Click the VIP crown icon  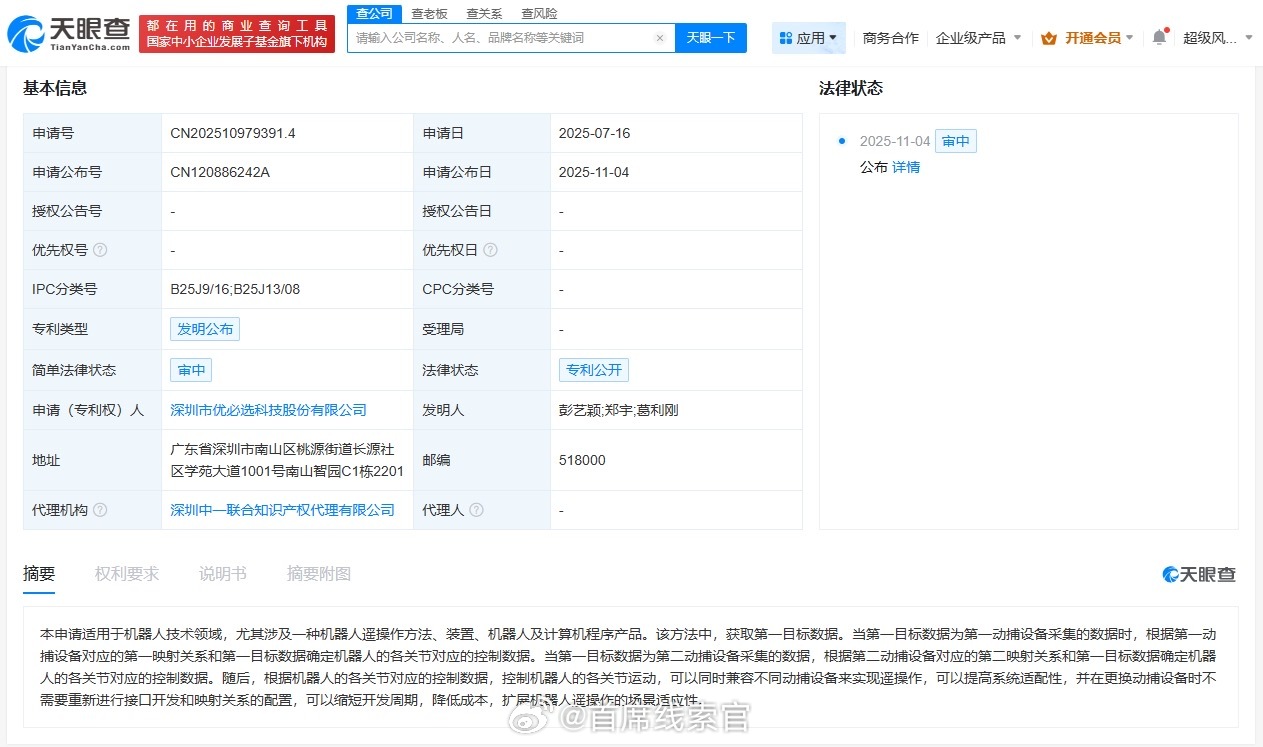(x=1049, y=38)
